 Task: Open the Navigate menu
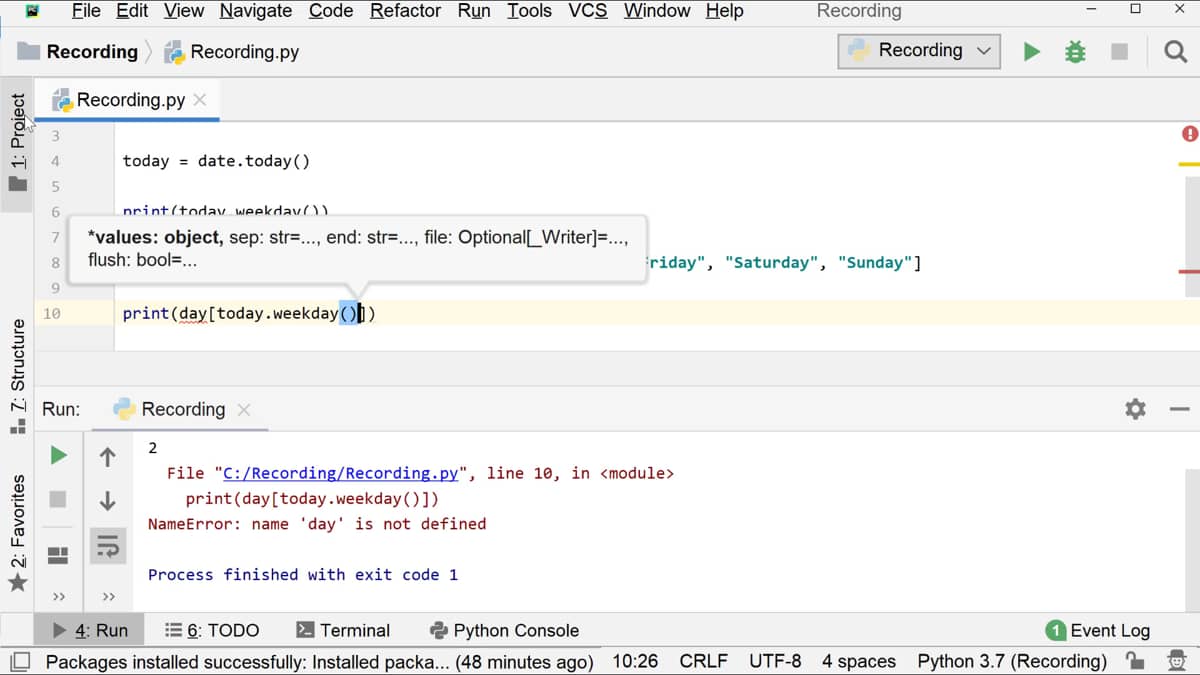tap(256, 11)
